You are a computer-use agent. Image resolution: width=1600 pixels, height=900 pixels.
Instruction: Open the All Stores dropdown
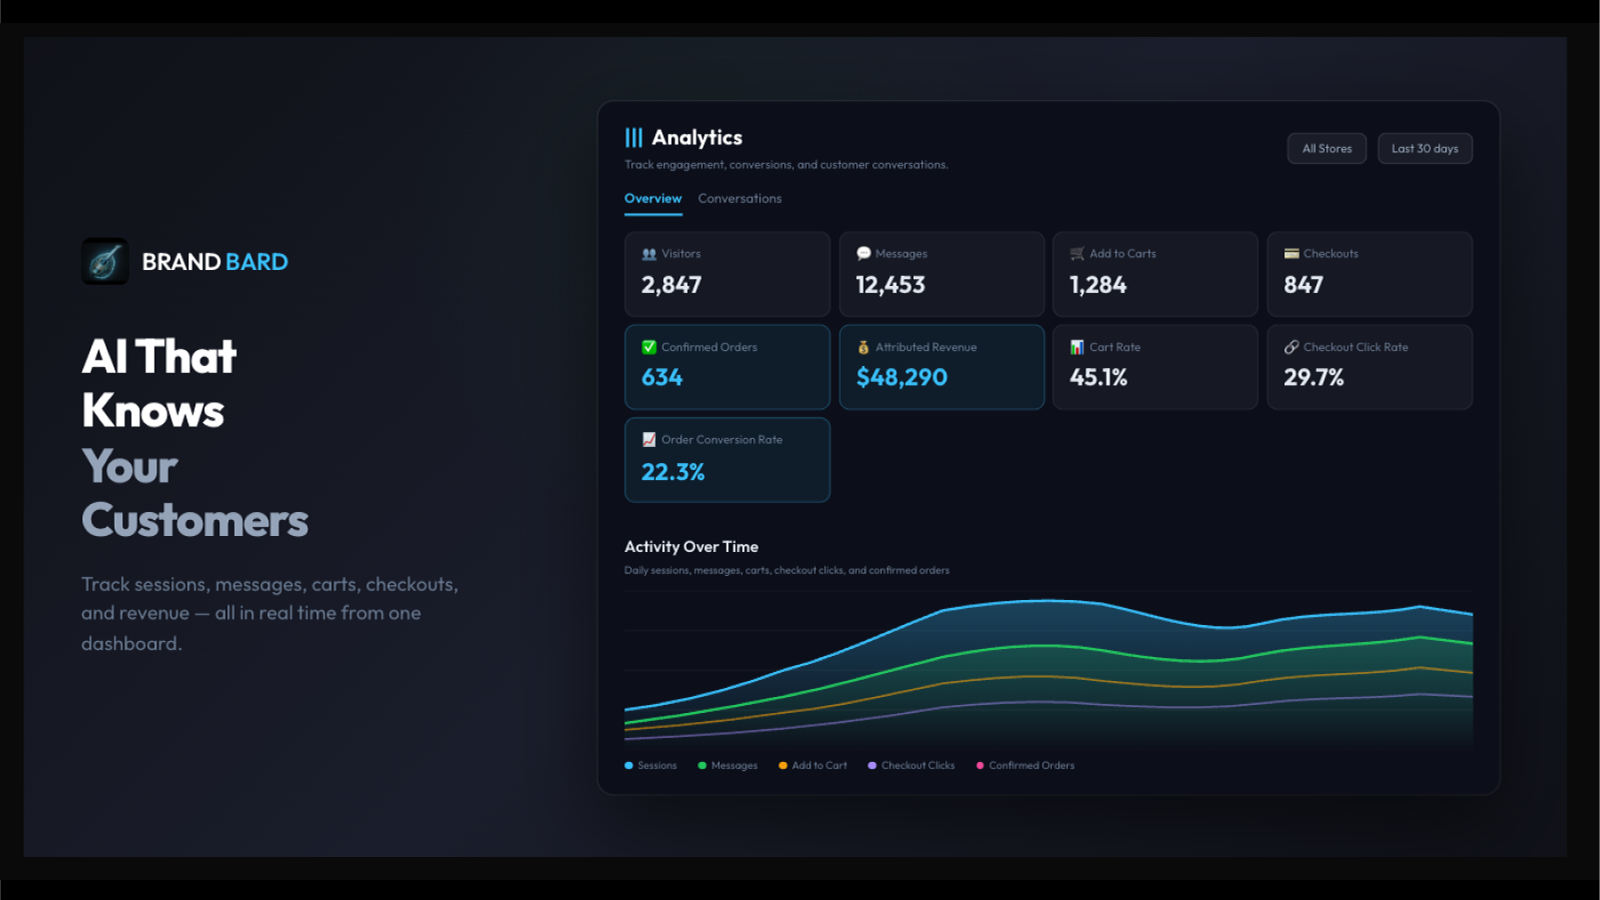point(1327,149)
